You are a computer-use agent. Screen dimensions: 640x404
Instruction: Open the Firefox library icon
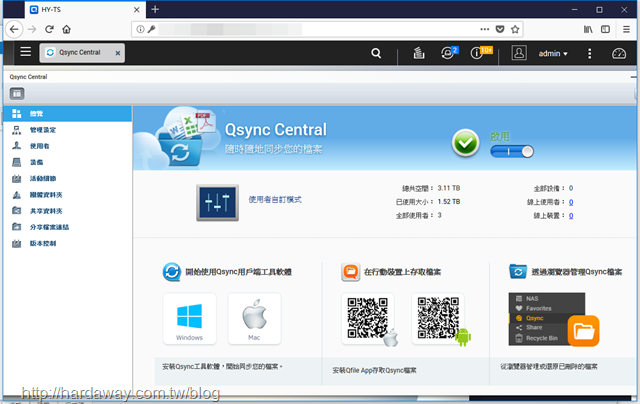click(x=588, y=29)
